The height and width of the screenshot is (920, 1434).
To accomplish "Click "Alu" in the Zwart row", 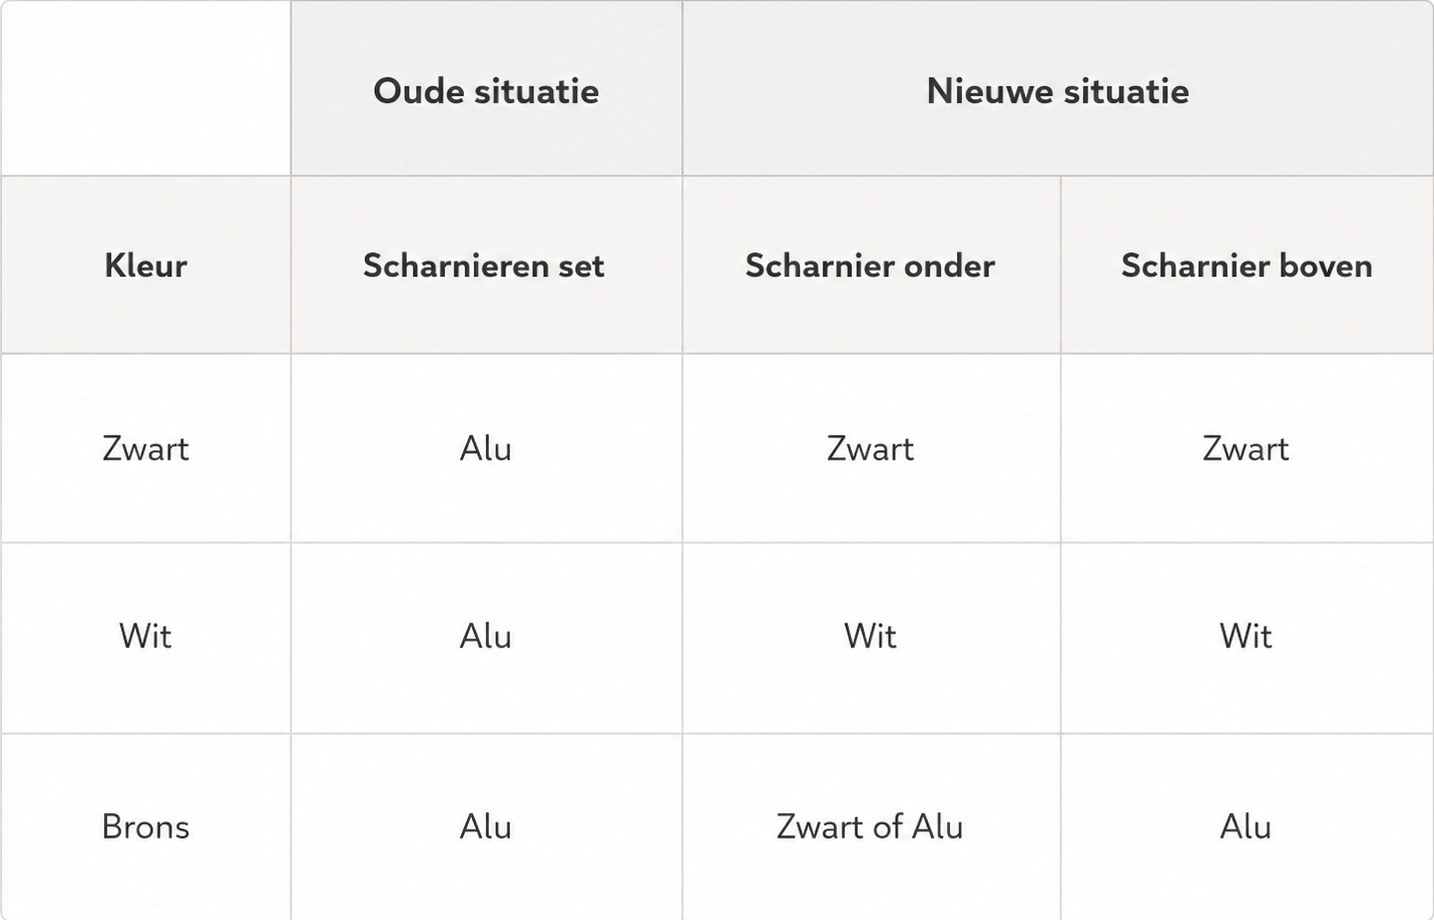I will click(486, 448).
